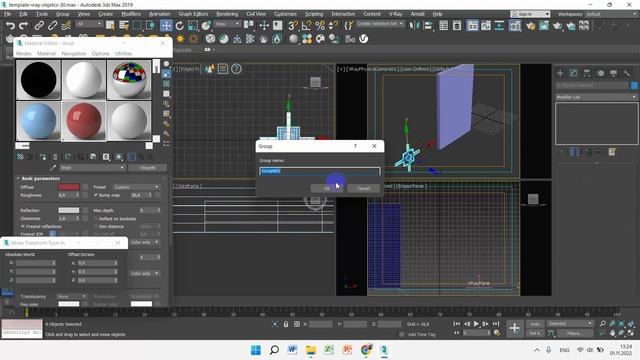
Task: Enable Reflect on backside checkbox
Action: pyautogui.click(x=96, y=219)
